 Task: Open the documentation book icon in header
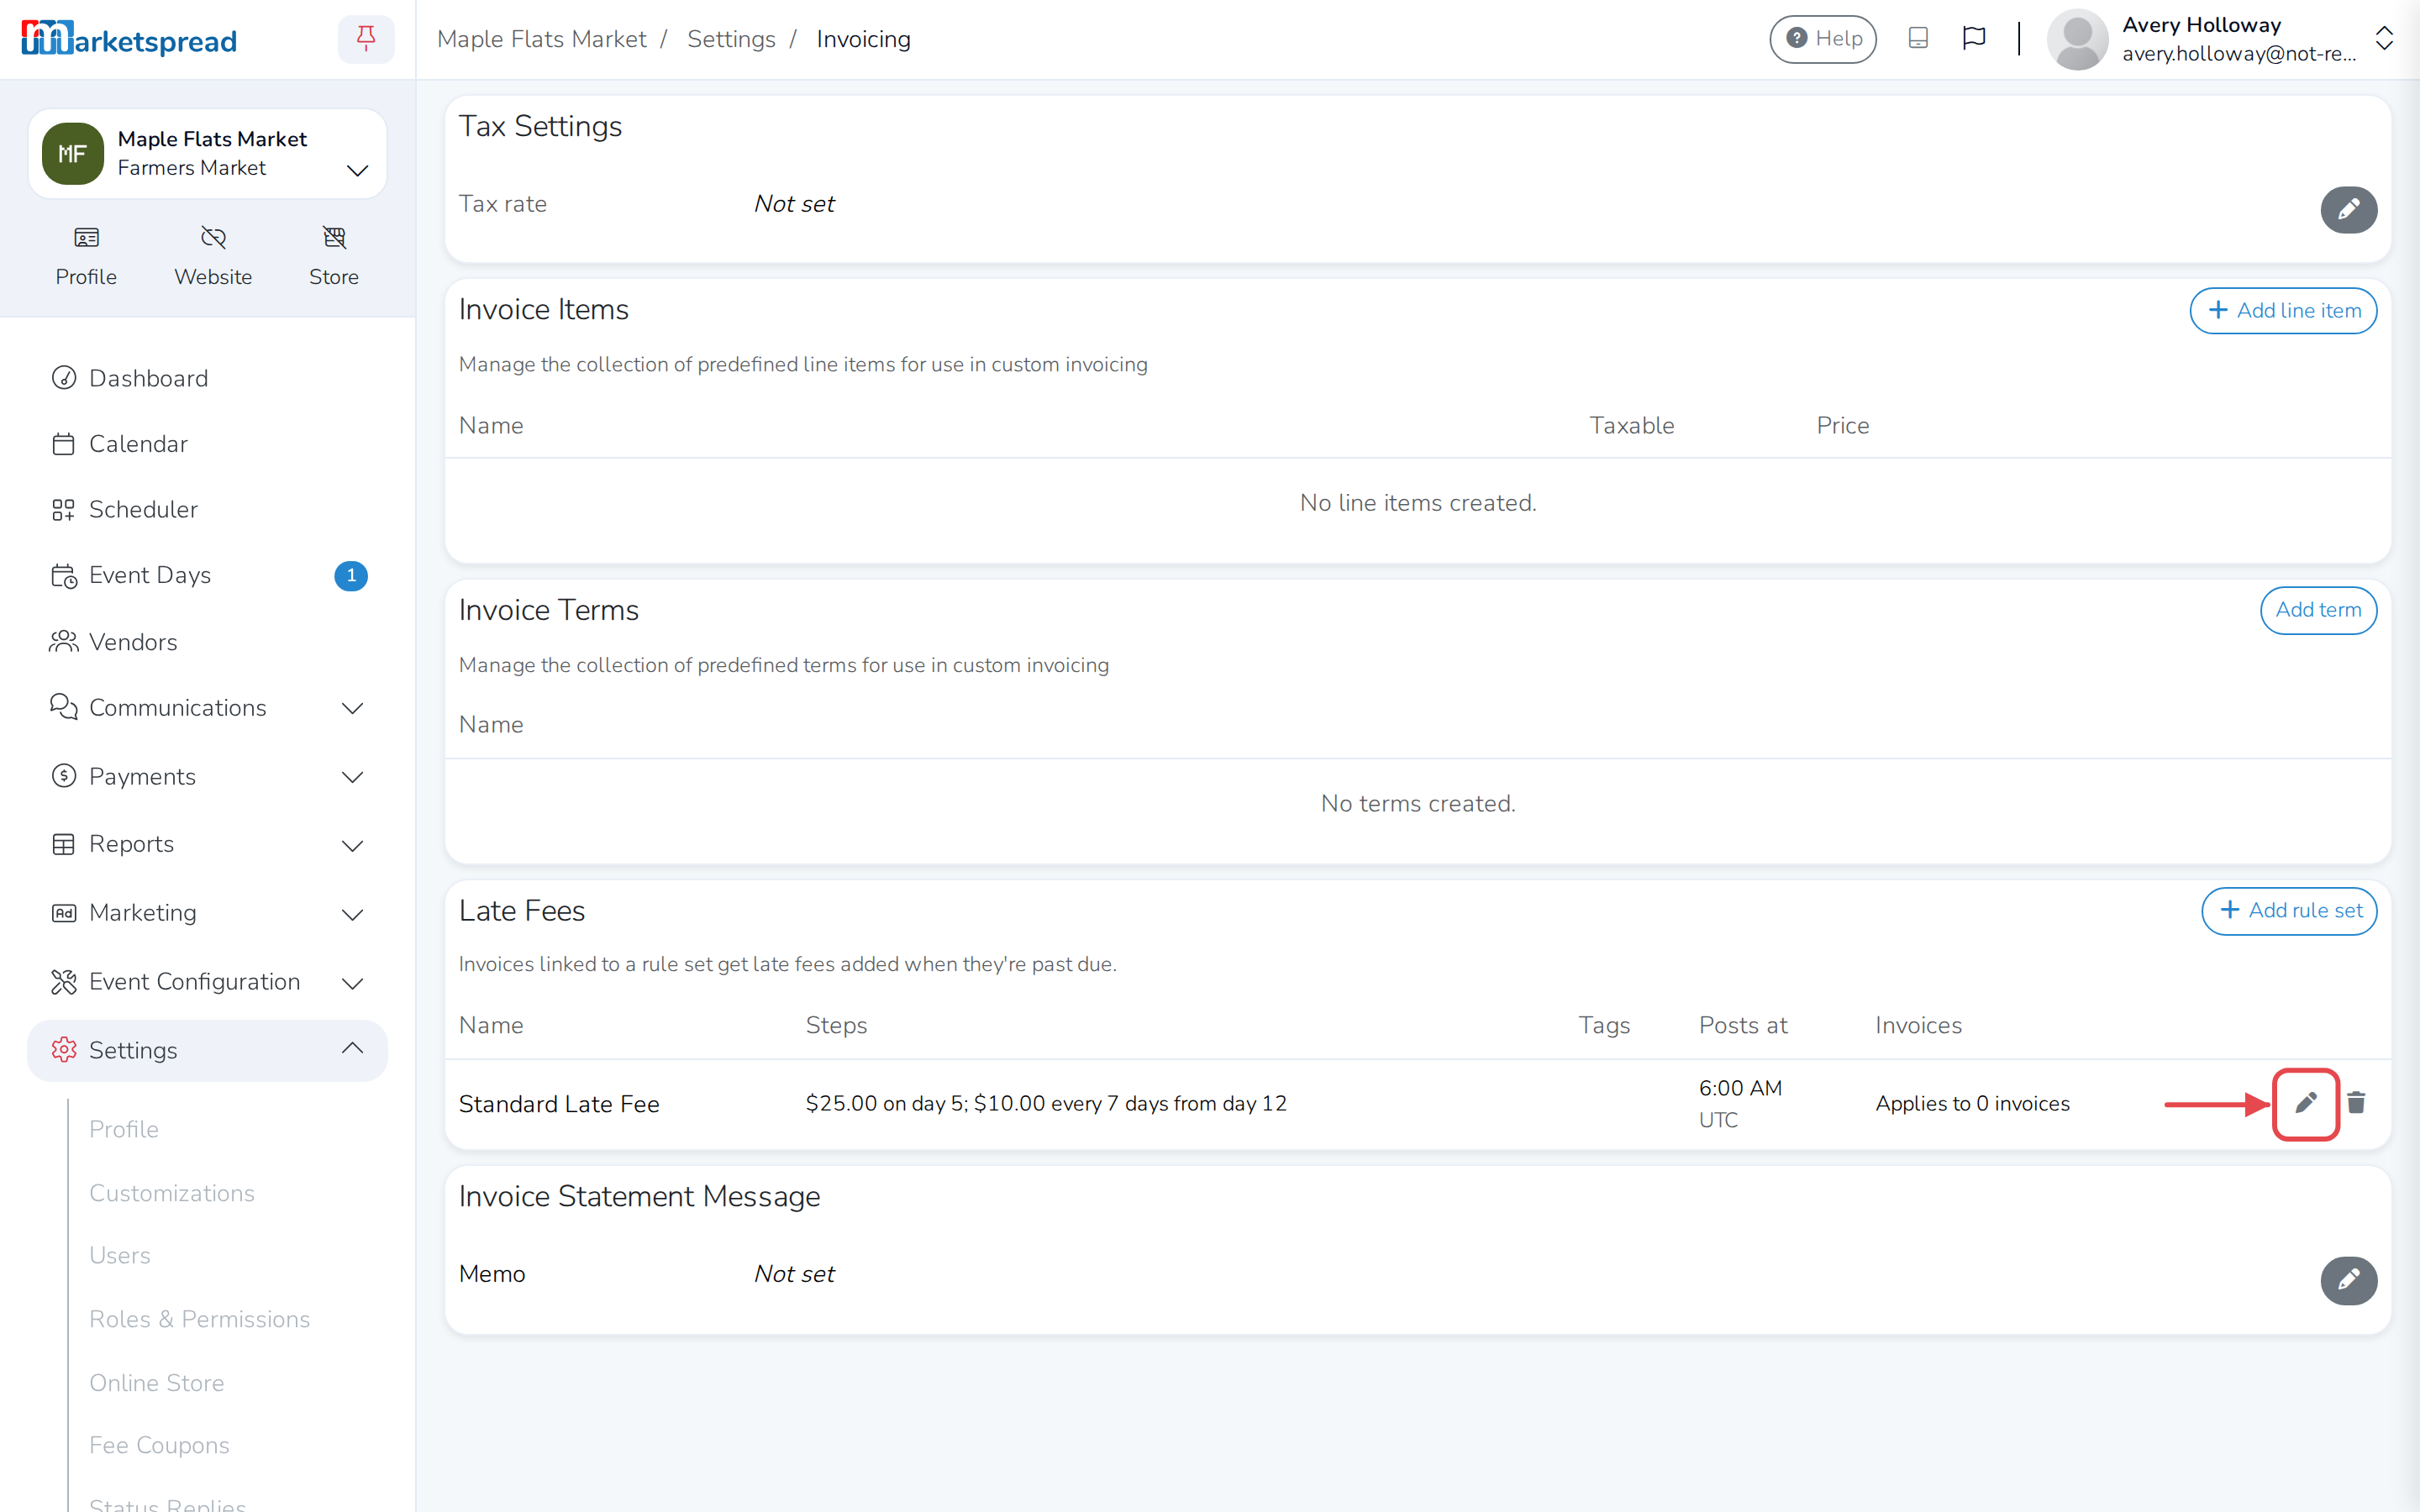pos(1917,39)
